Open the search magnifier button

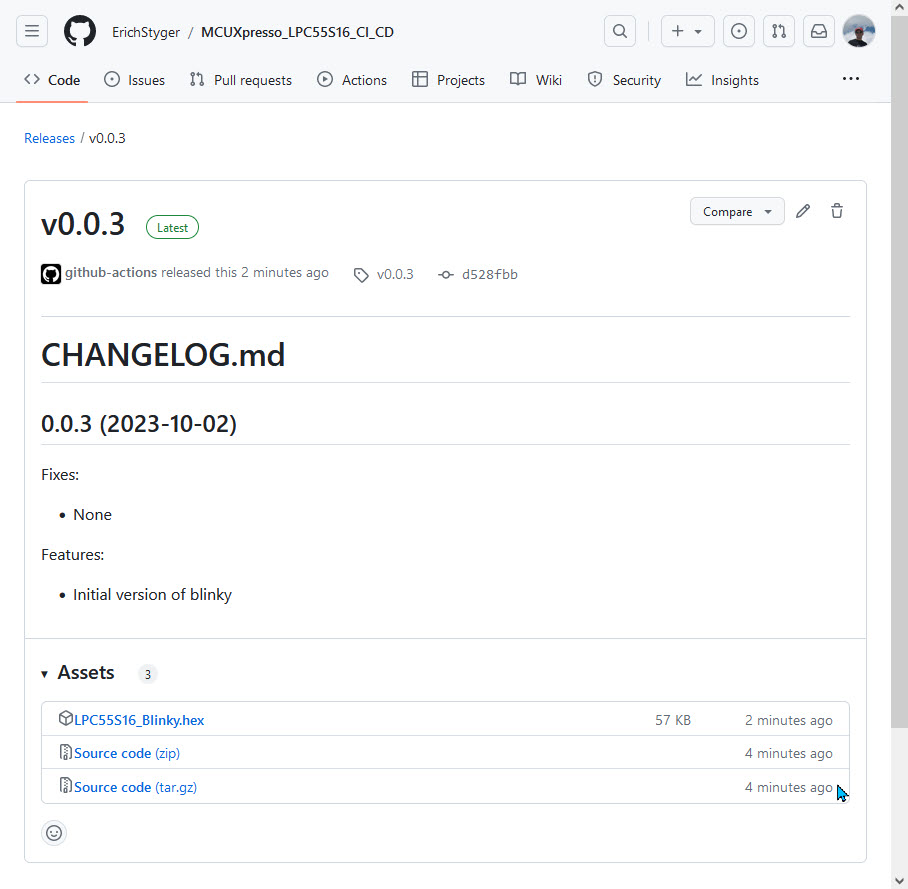point(620,31)
